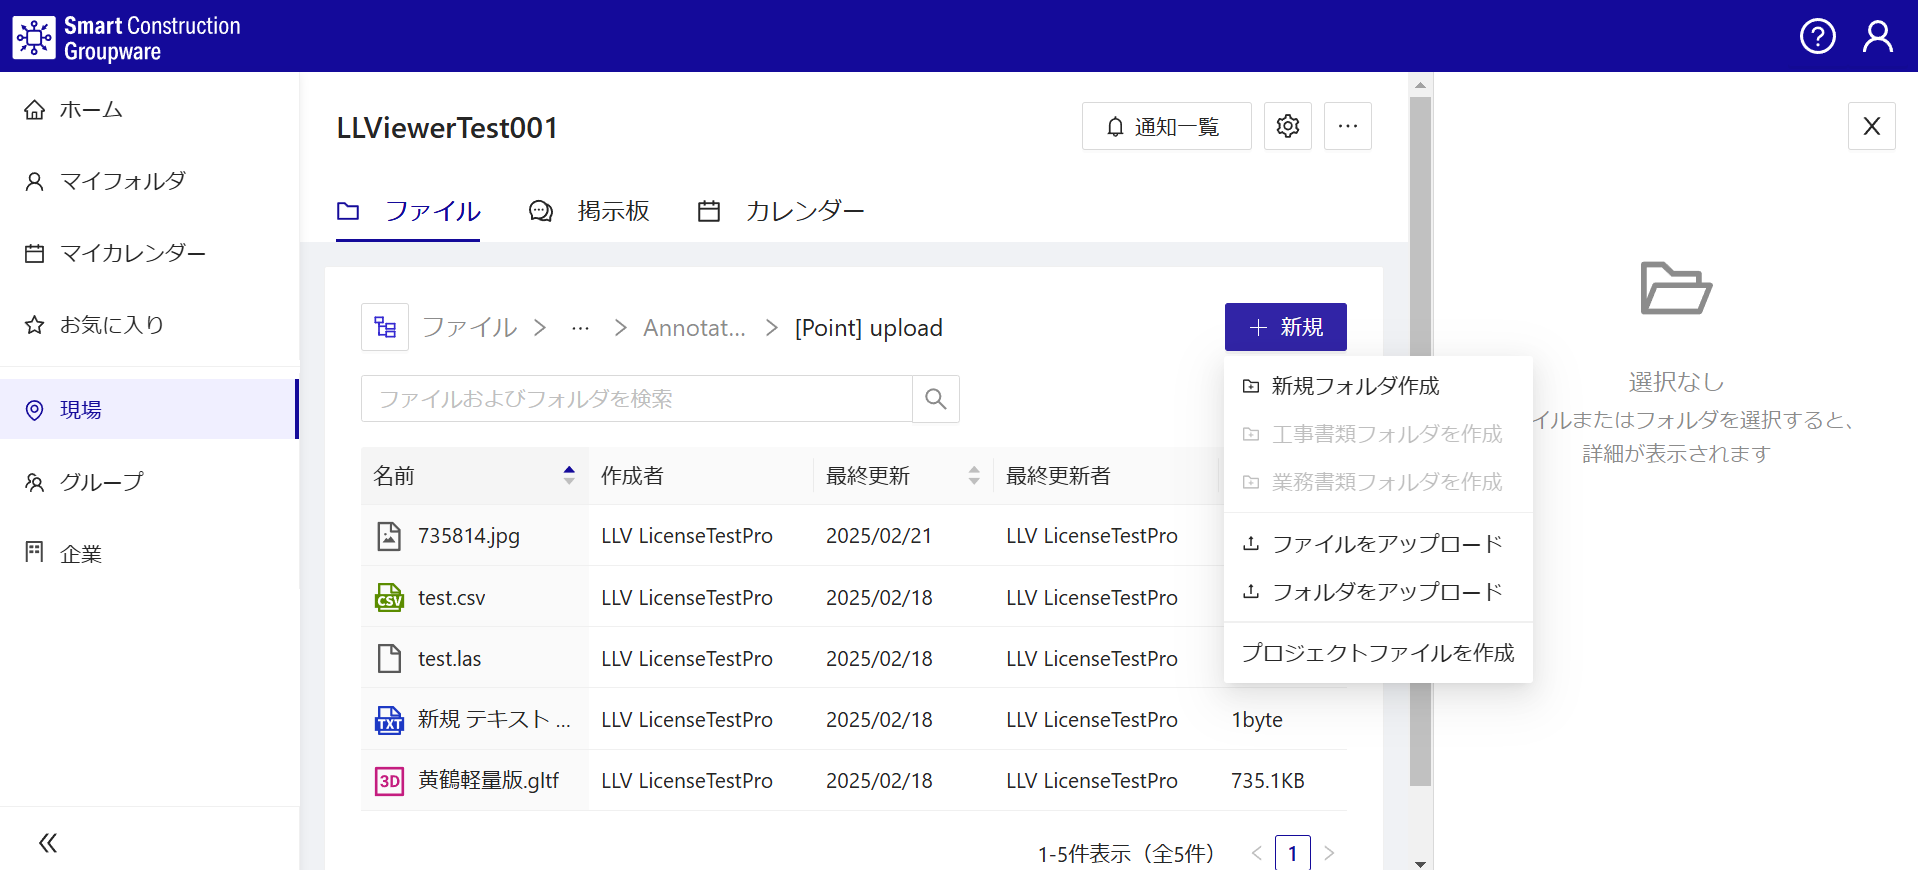Click the vertical scrollbar down arrow
1918x870 pixels.
1420,862
